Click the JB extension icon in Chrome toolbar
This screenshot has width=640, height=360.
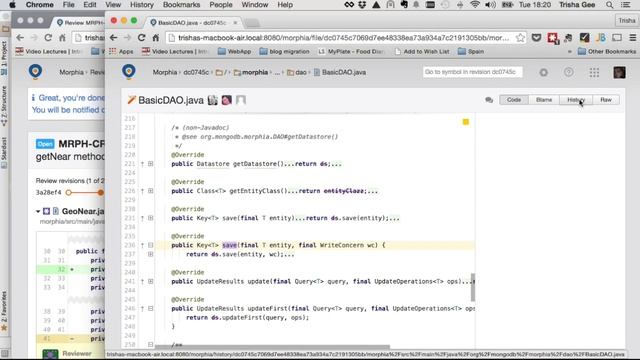[x=601, y=38]
